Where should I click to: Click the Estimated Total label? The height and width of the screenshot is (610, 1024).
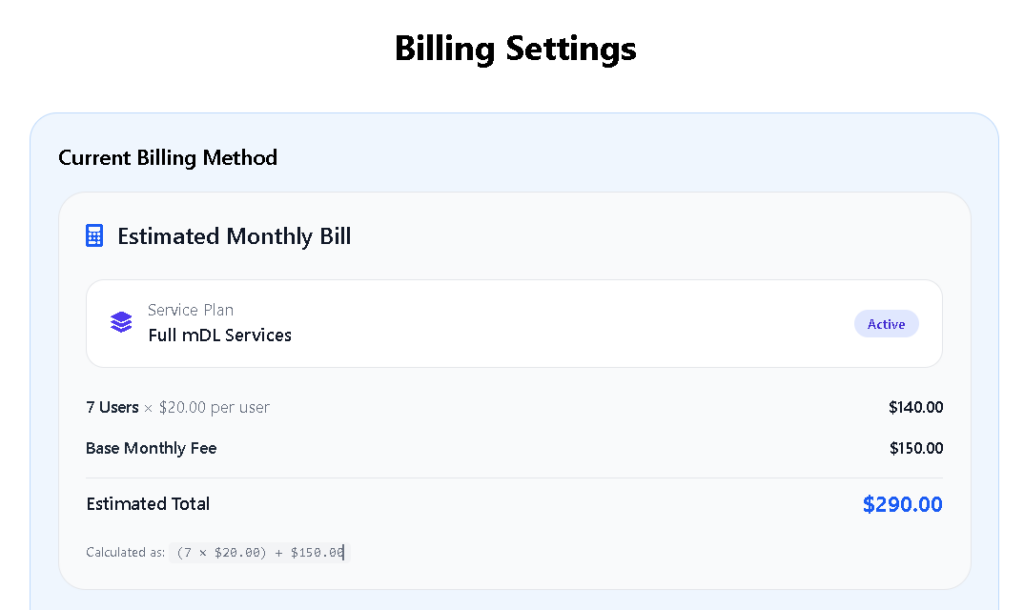[x=148, y=504]
